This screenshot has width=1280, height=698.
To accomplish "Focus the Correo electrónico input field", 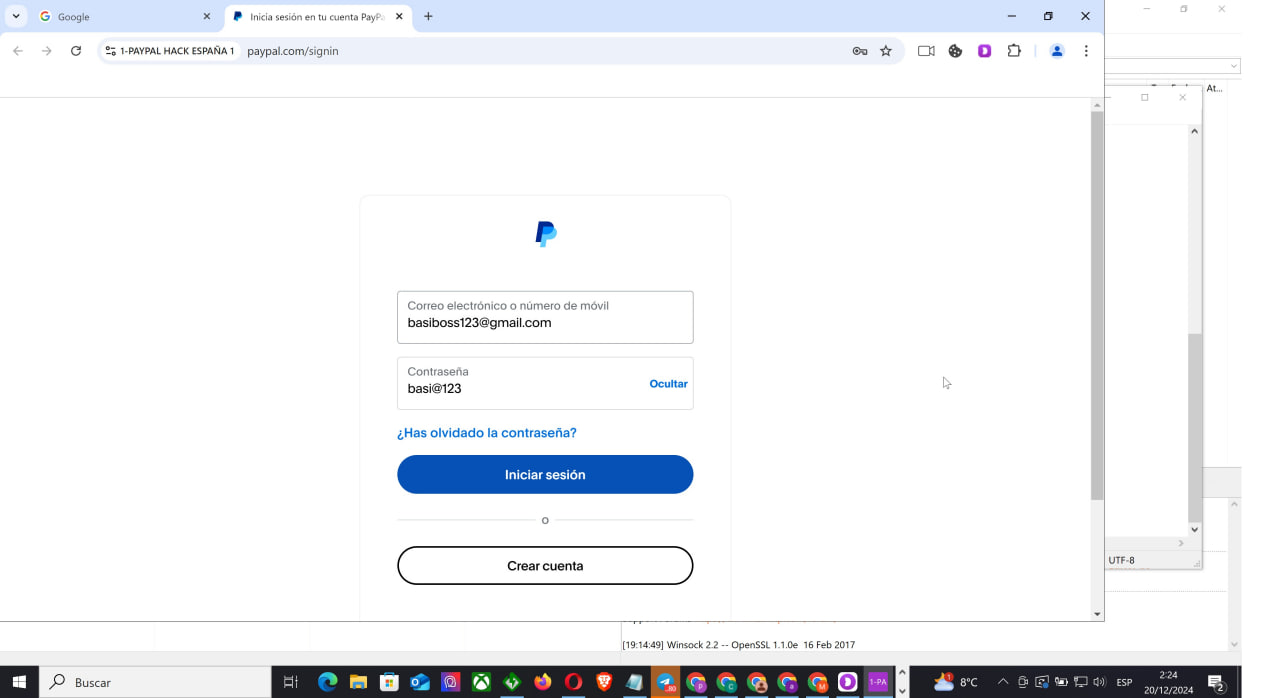I will point(545,317).
